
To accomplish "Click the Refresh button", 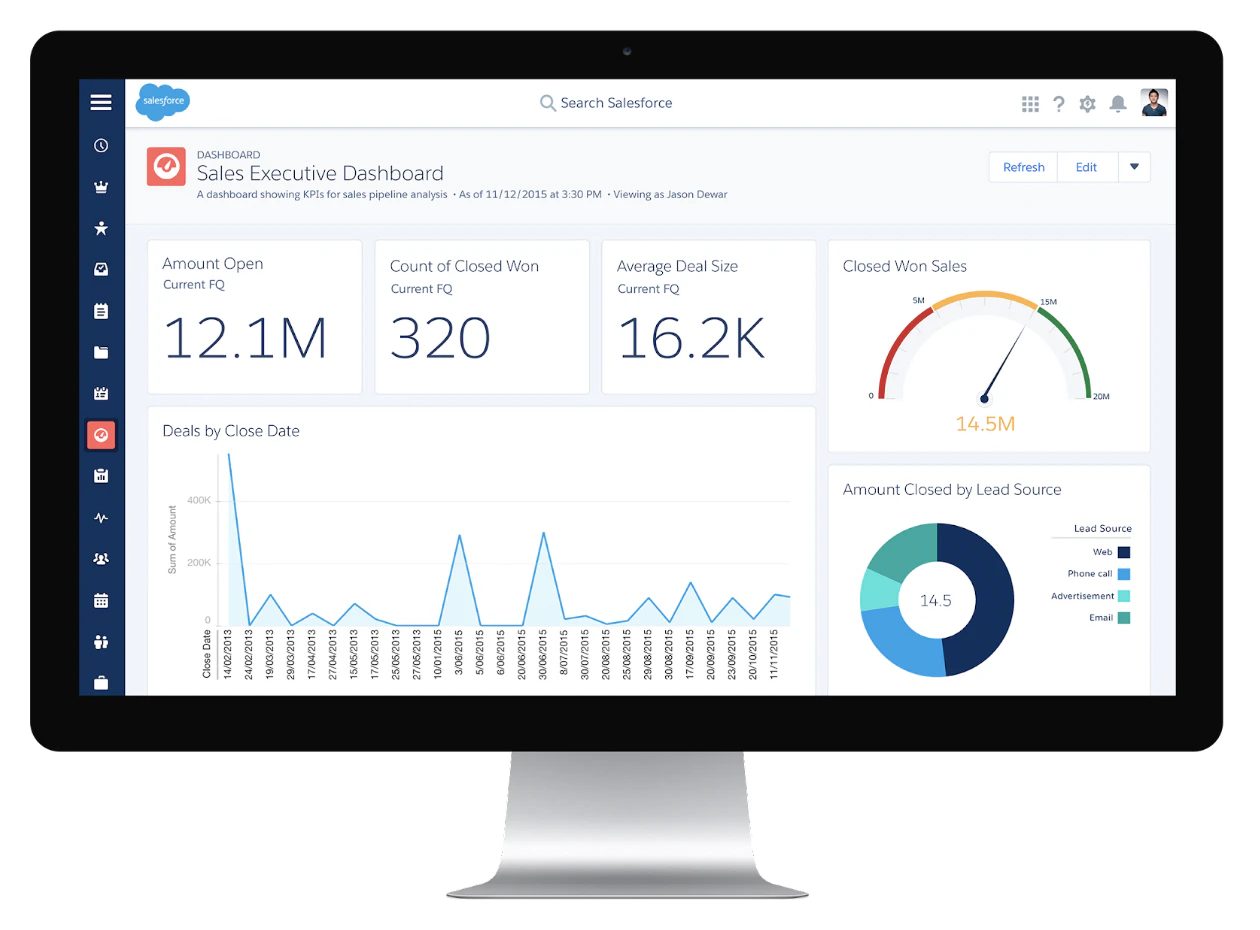I will [x=1023, y=167].
